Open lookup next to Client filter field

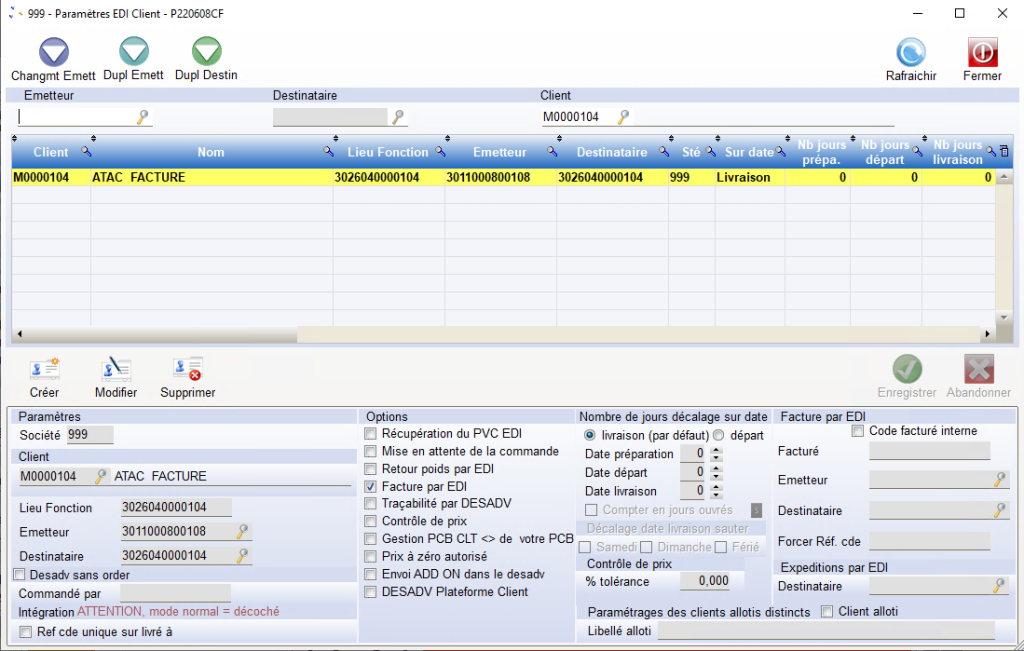(624, 117)
